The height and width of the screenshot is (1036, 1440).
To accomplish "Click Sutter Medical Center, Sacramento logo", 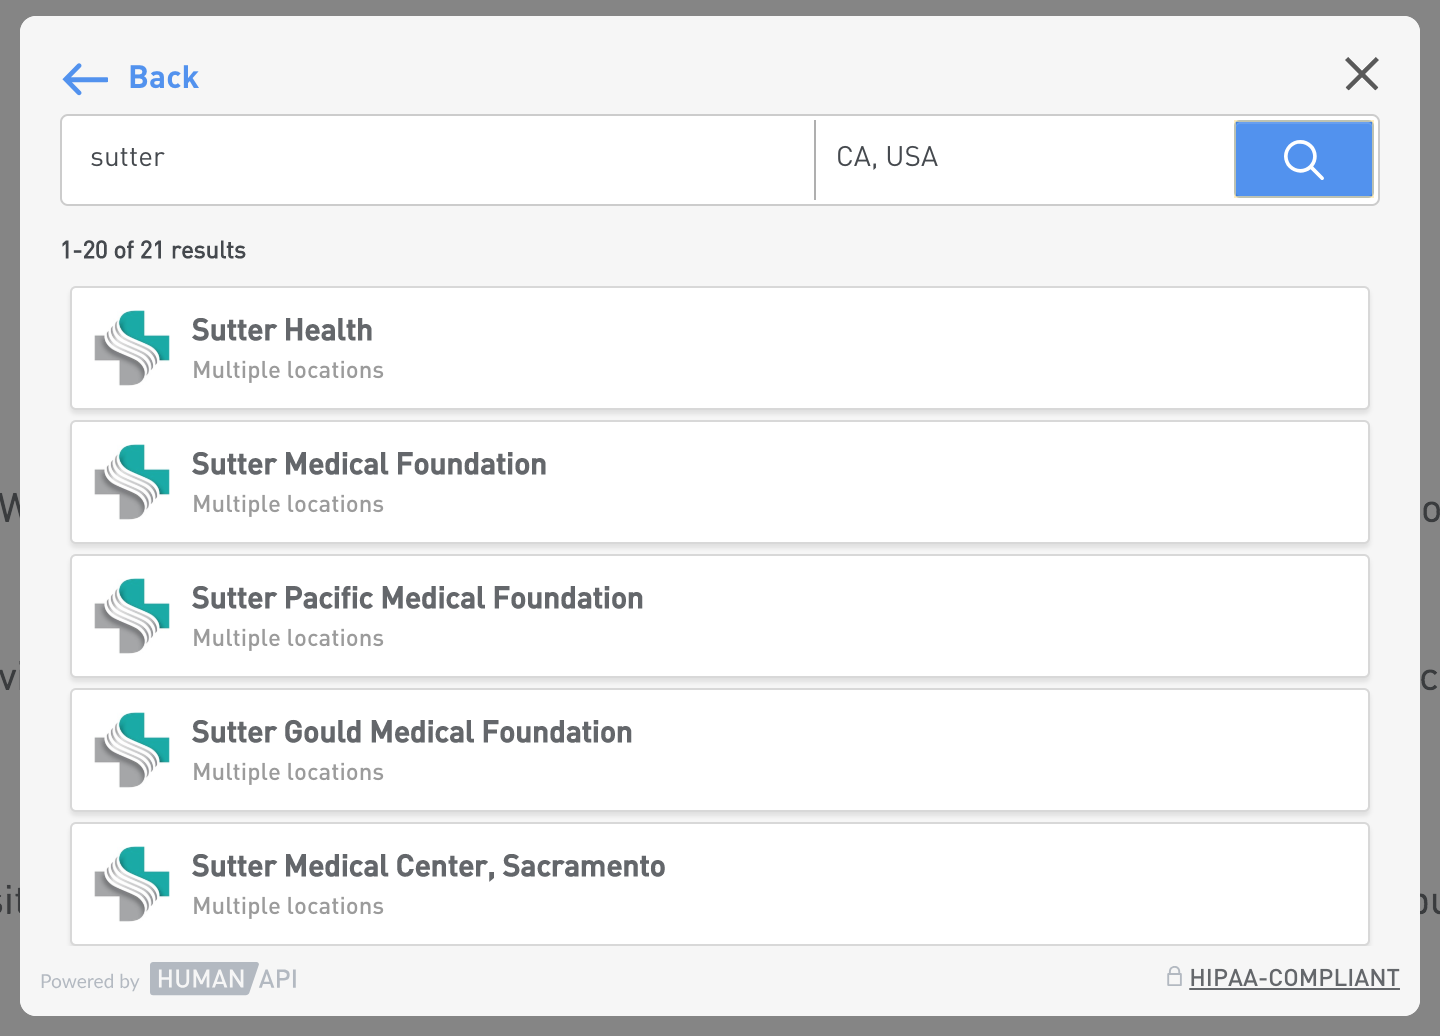I will click(x=132, y=884).
